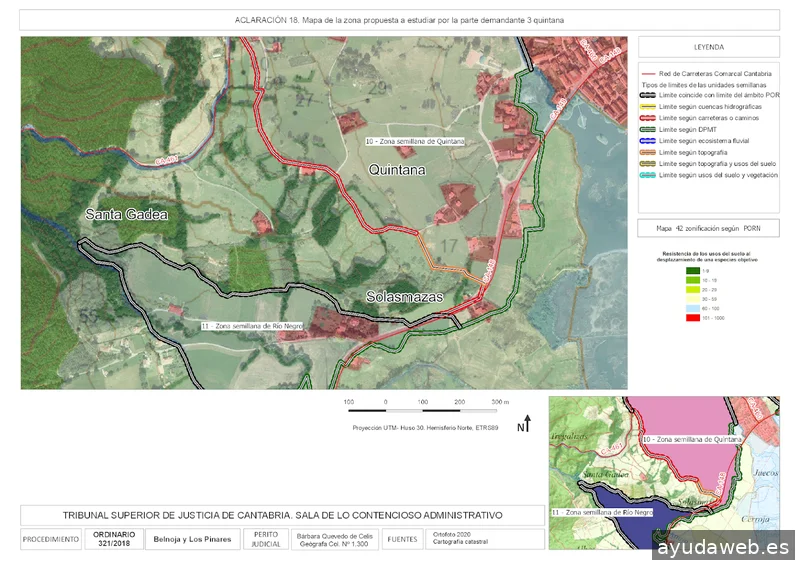The height and width of the screenshot is (565, 800).
Task: Click the Solasmazas place label on map
Action: 403,298
